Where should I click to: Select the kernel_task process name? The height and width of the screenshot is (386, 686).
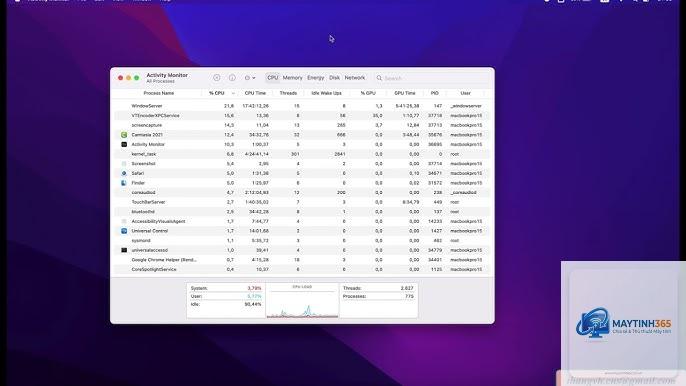[x=144, y=154]
